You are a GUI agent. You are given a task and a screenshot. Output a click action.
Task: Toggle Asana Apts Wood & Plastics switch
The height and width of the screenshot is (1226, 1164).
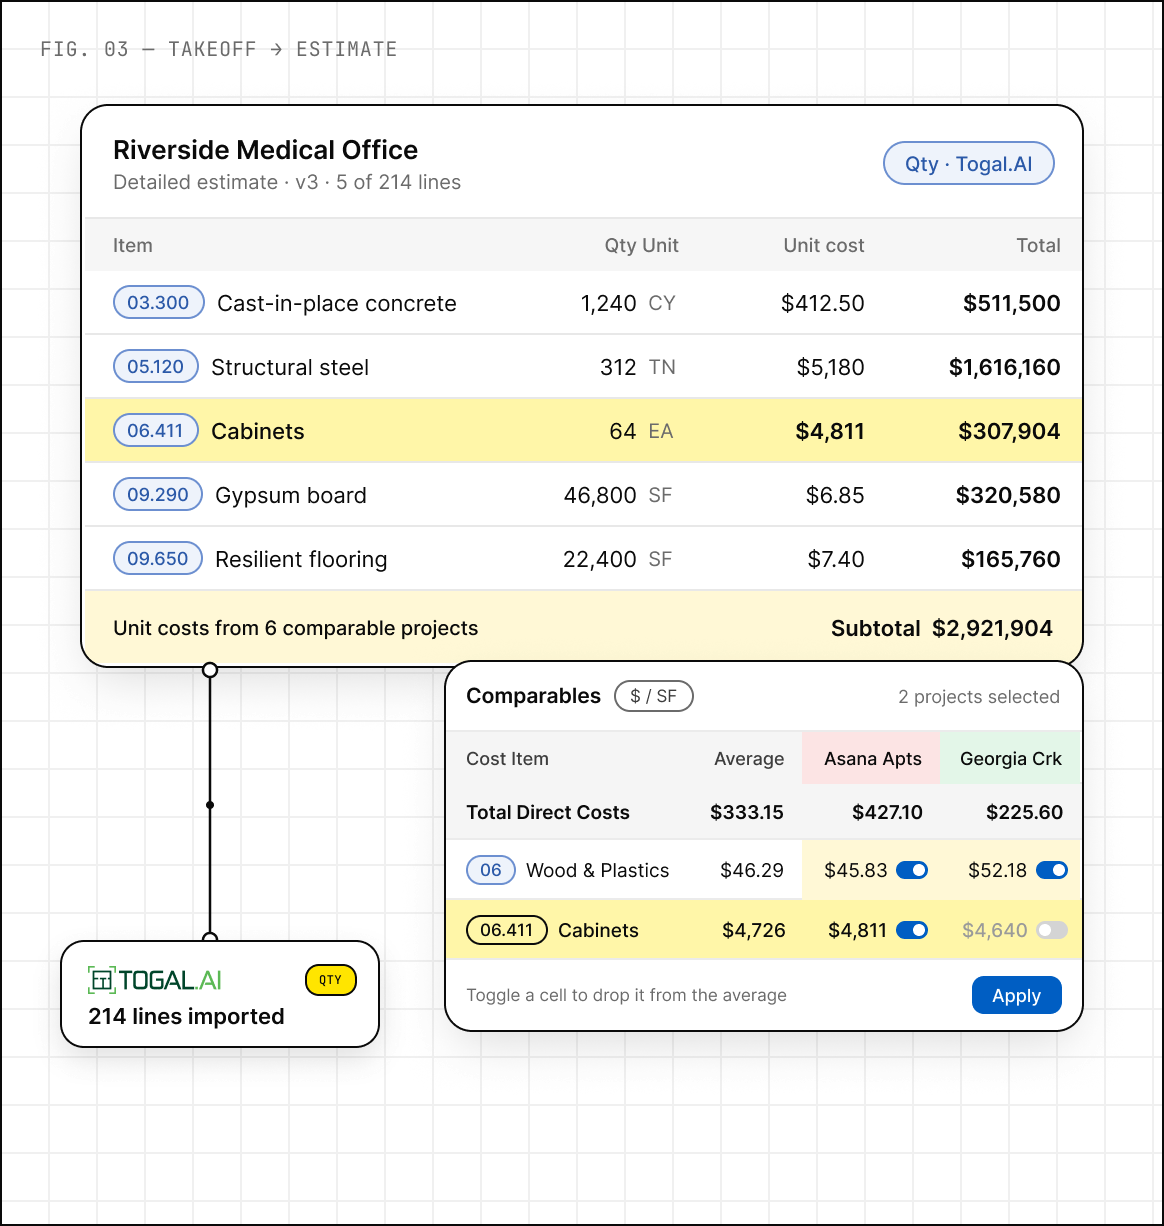click(912, 870)
